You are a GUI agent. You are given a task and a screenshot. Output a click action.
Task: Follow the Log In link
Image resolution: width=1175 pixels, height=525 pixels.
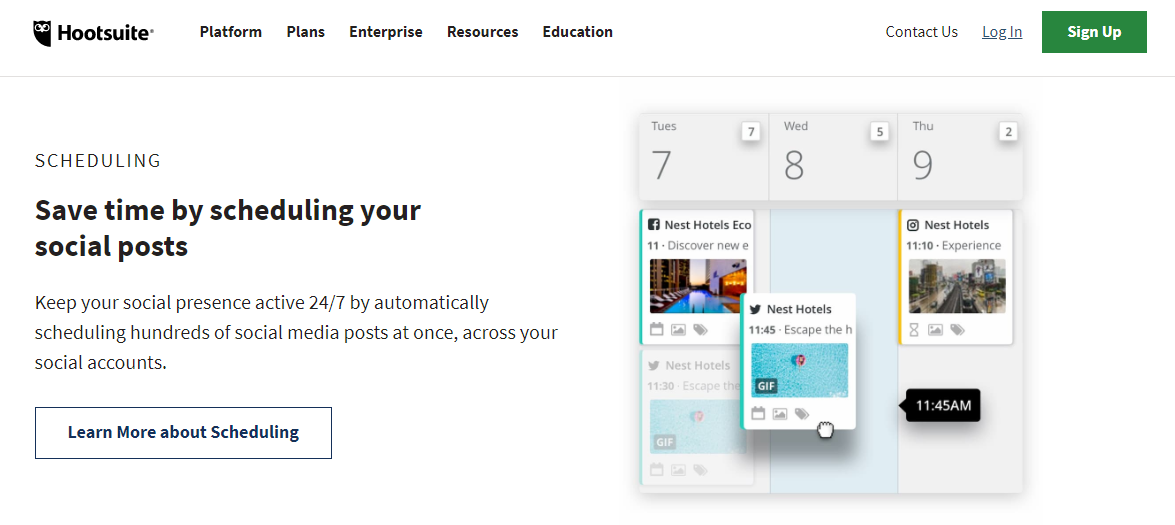[1002, 32]
